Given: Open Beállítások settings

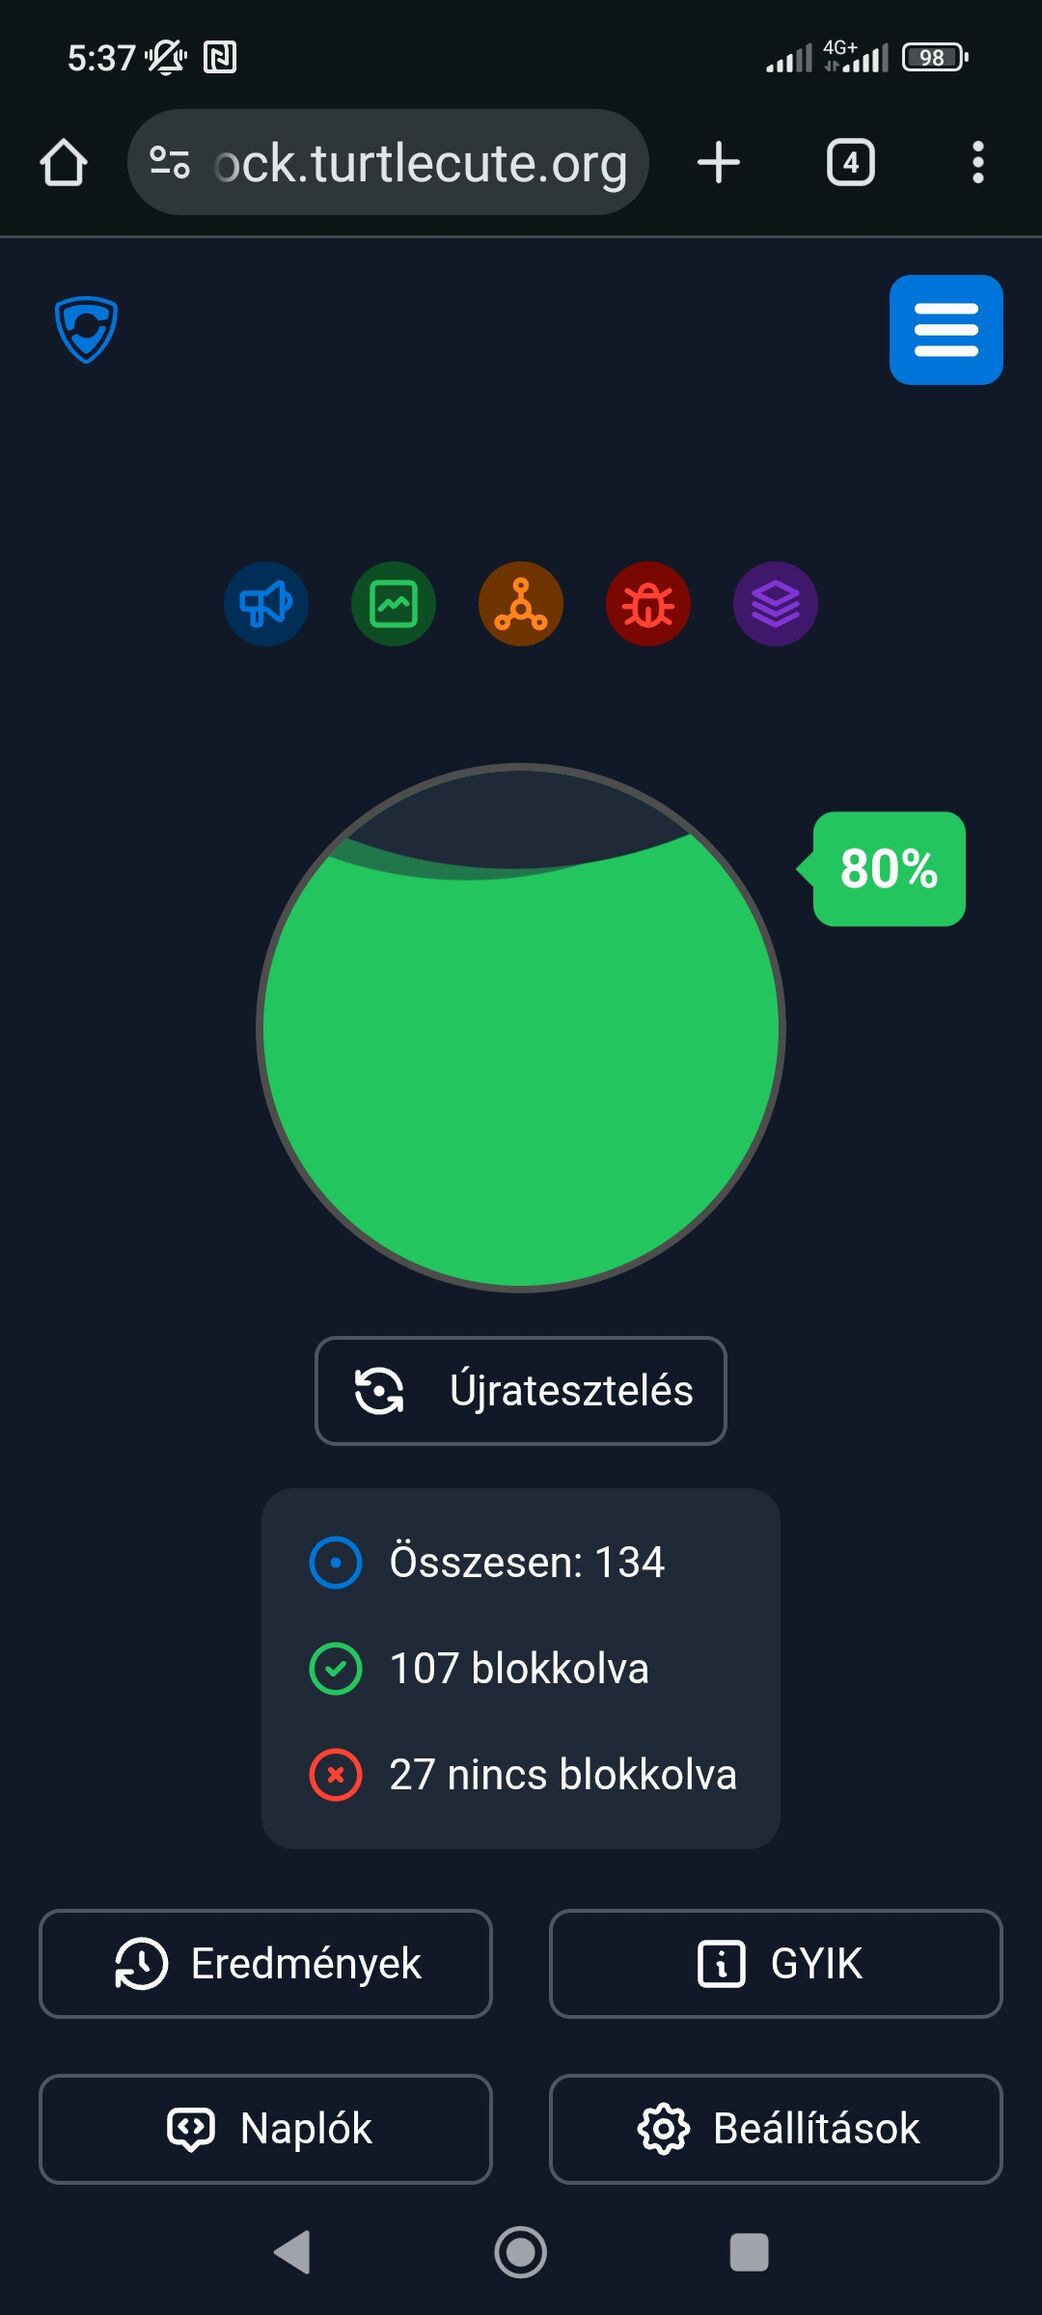Looking at the screenshot, I should point(775,2128).
